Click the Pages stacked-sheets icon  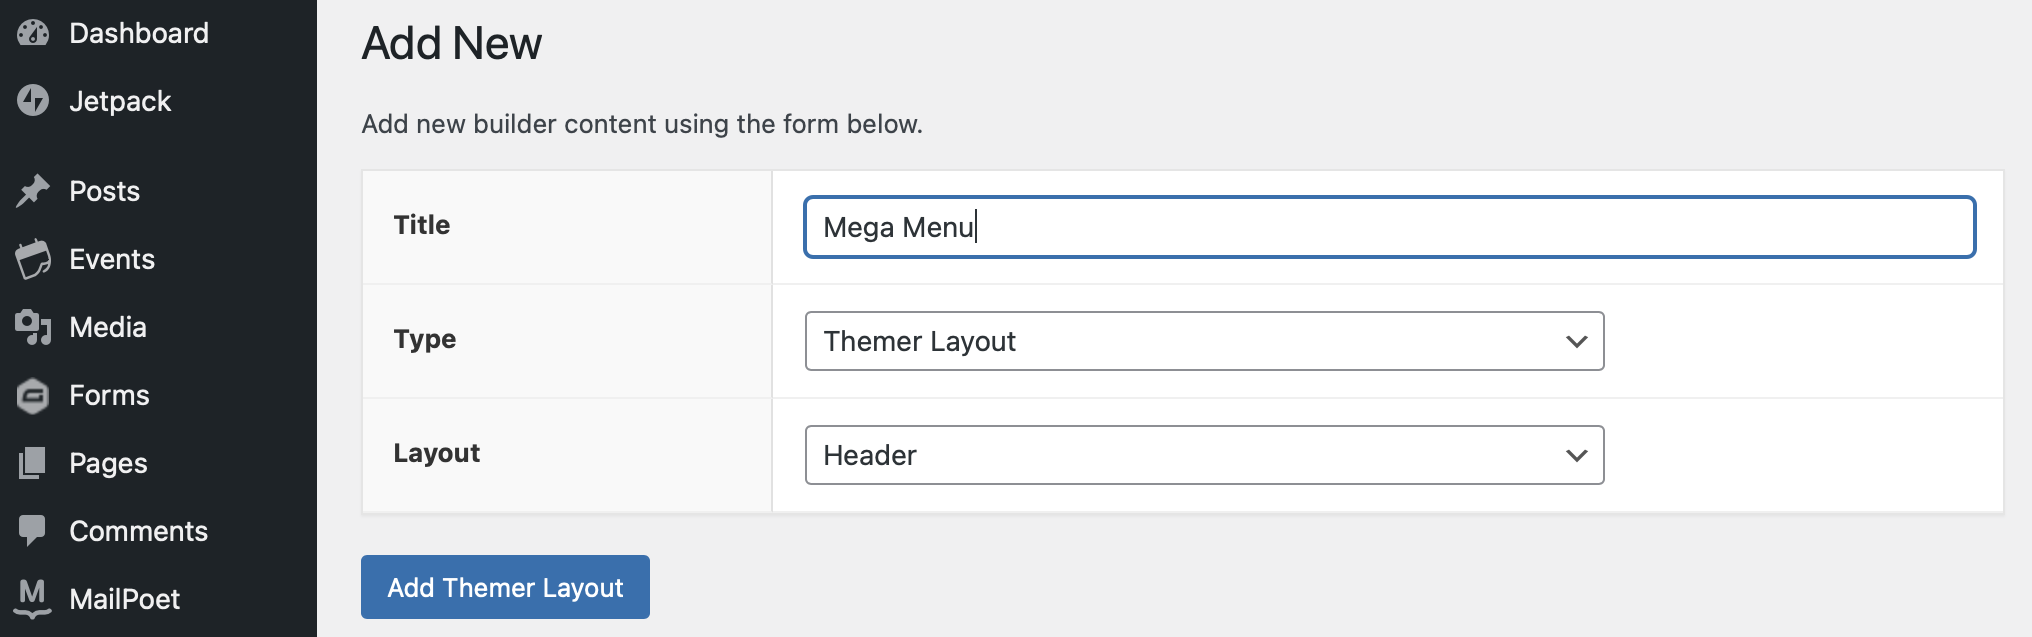click(33, 463)
